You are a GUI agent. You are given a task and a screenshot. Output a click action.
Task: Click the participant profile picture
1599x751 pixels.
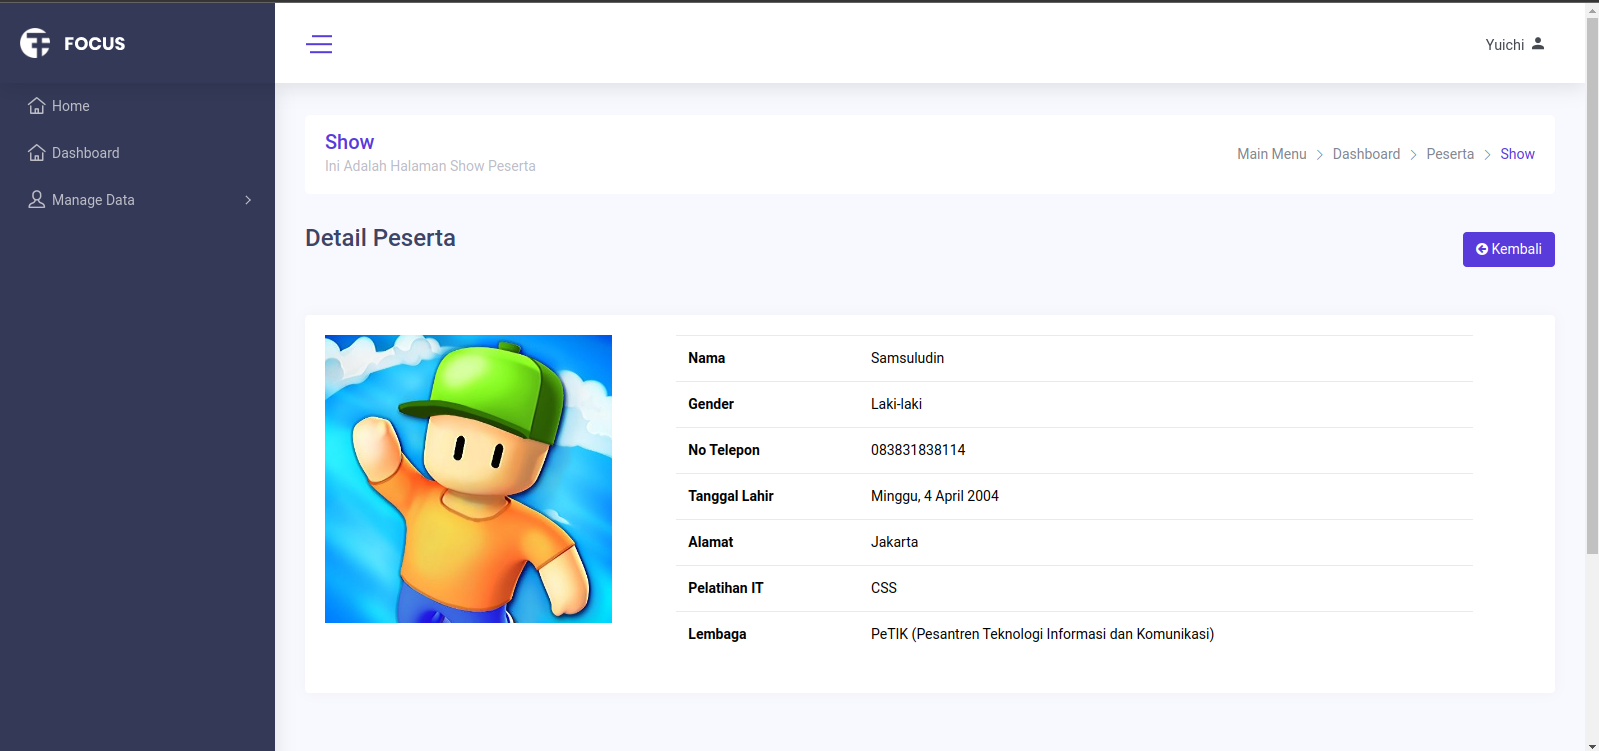click(468, 479)
